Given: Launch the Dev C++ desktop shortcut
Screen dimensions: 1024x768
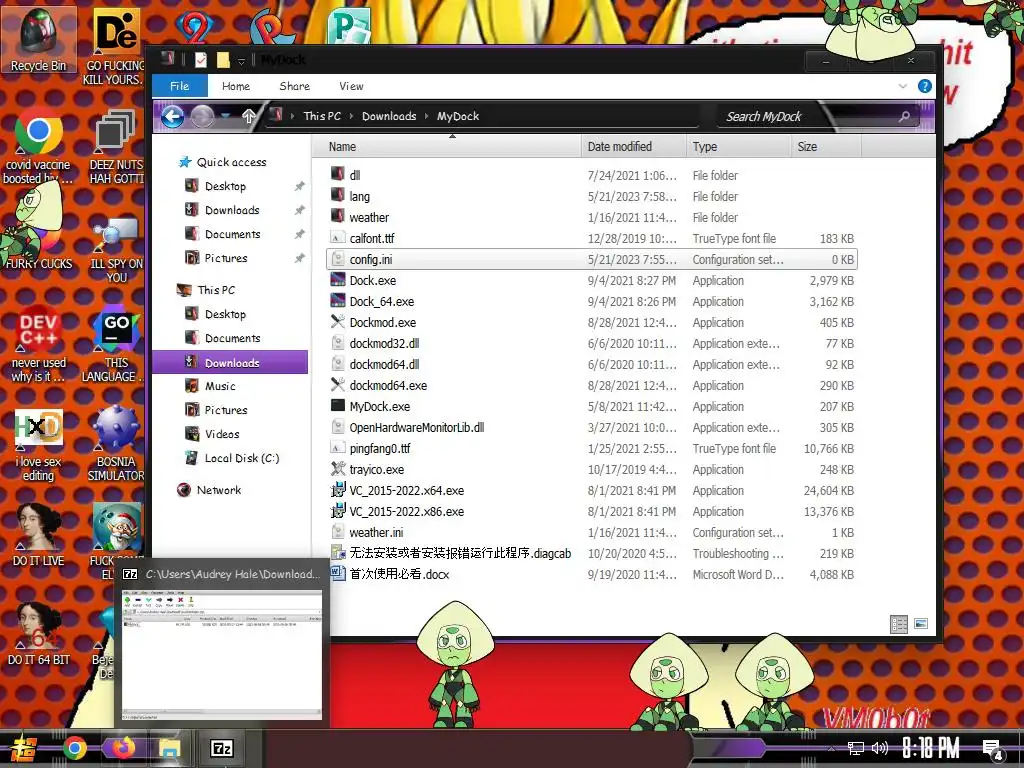Looking at the screenshot, I should click(x=38, y=344).
